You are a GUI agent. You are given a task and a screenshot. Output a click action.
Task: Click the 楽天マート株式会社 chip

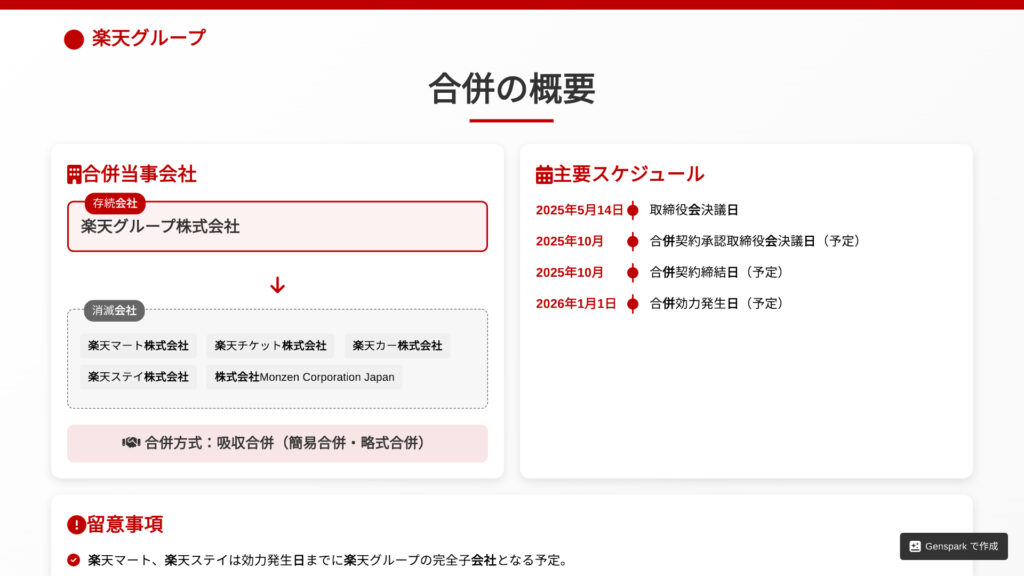(x=138, y=345)
